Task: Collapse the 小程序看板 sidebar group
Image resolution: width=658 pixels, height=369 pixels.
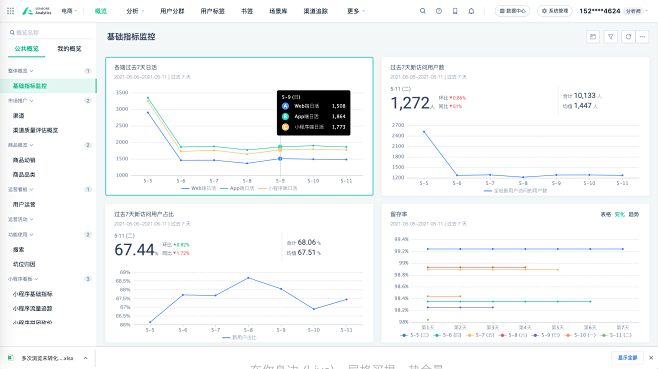Action: [x=23, y=279]
